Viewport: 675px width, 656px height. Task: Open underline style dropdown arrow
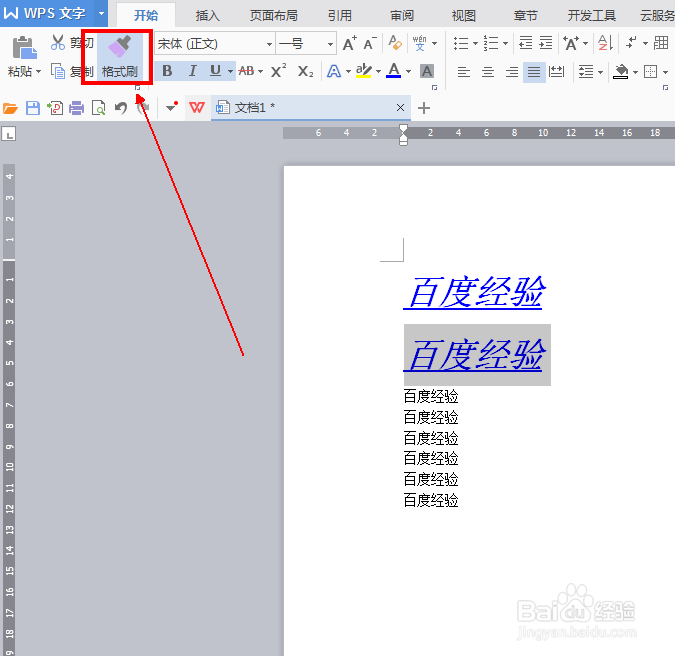[230, 71]
